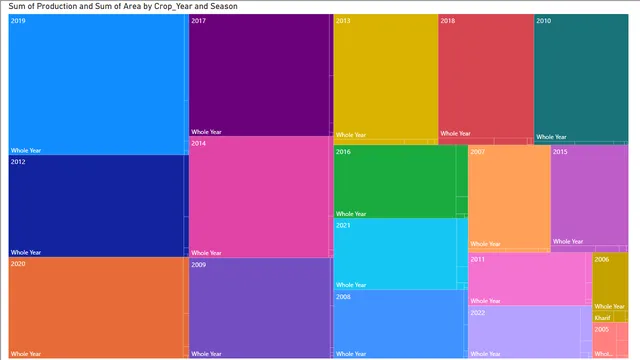The image size is (640, 360).
Task: Click Whole Year label in 2012 block
Action: (26, 252)
